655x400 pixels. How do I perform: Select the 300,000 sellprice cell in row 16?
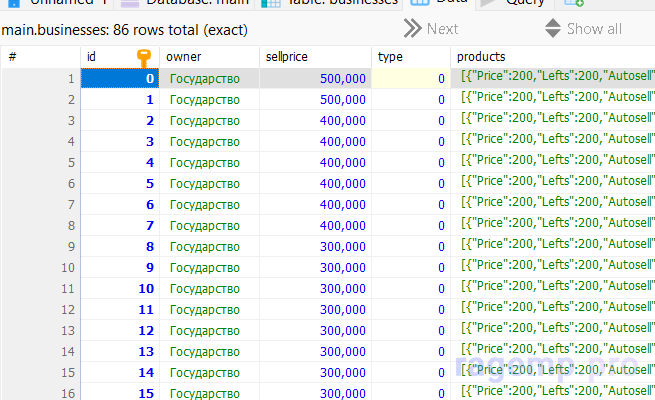[315, 393]
